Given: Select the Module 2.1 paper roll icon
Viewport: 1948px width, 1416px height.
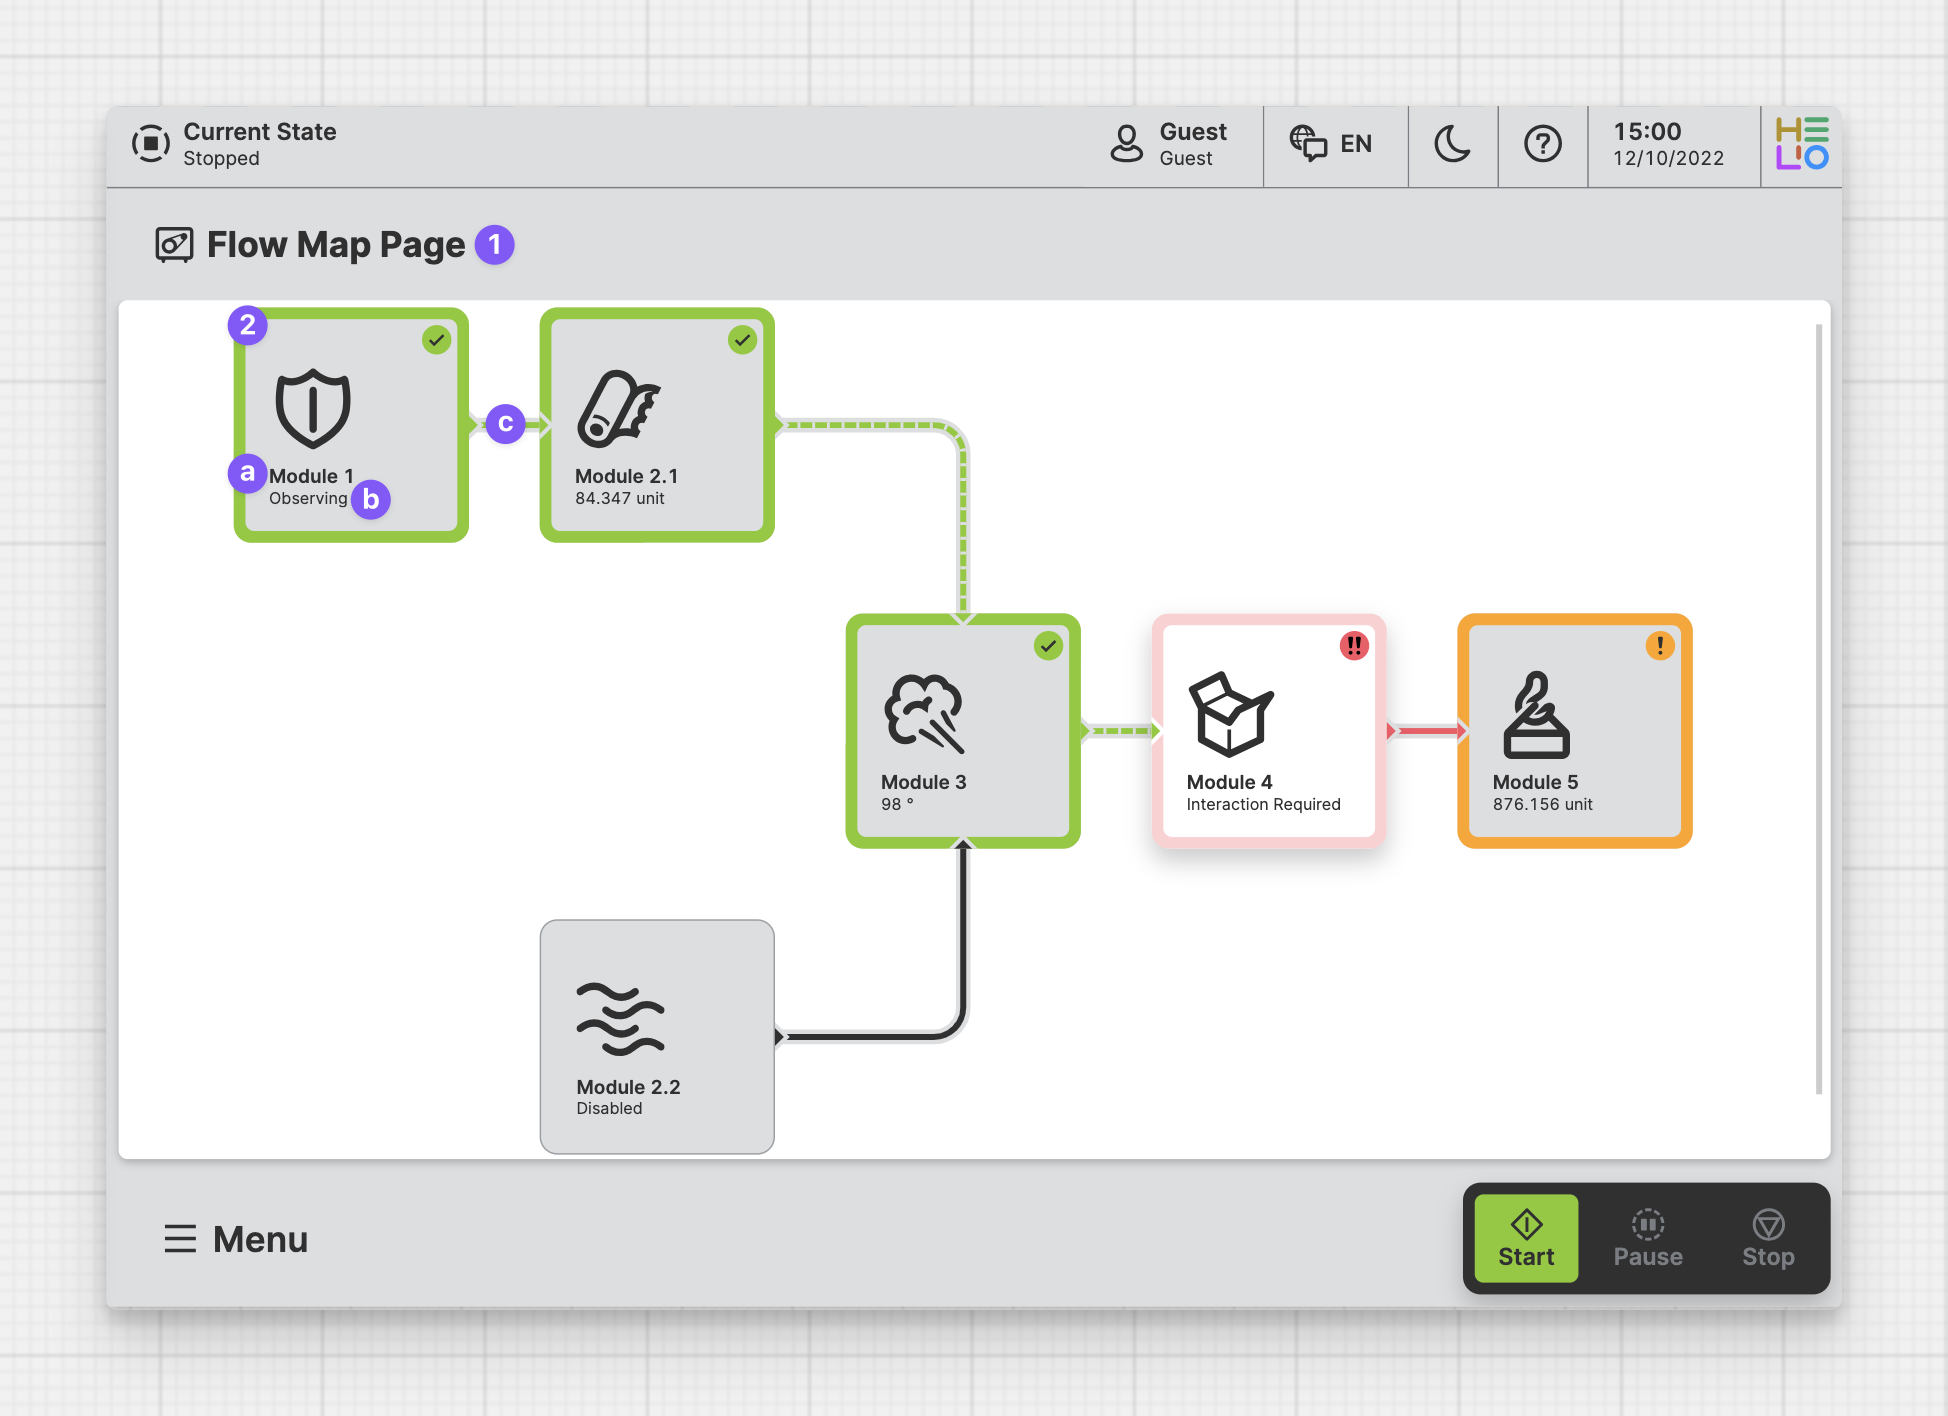Looking at the screenshot, I should pyautogui.click(x=618, y=409).
